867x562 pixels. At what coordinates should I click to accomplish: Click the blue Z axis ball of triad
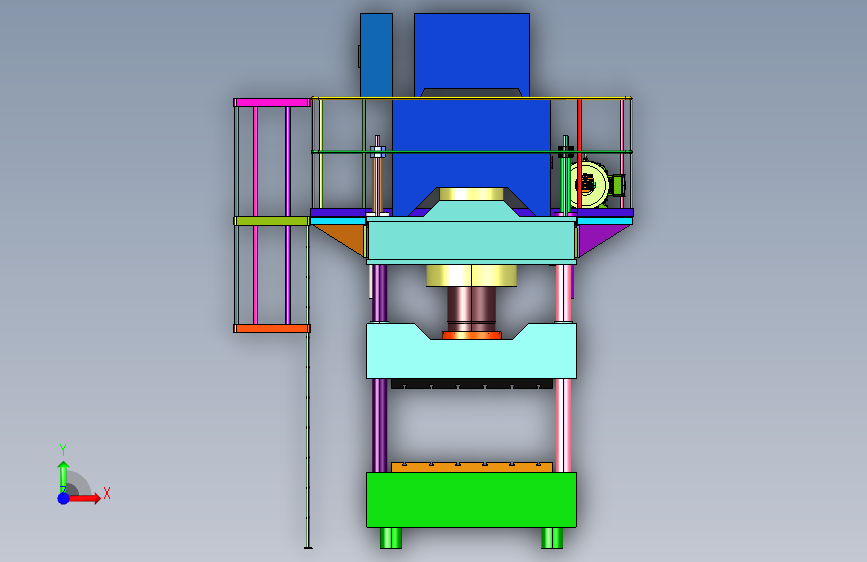click(64, 498)
